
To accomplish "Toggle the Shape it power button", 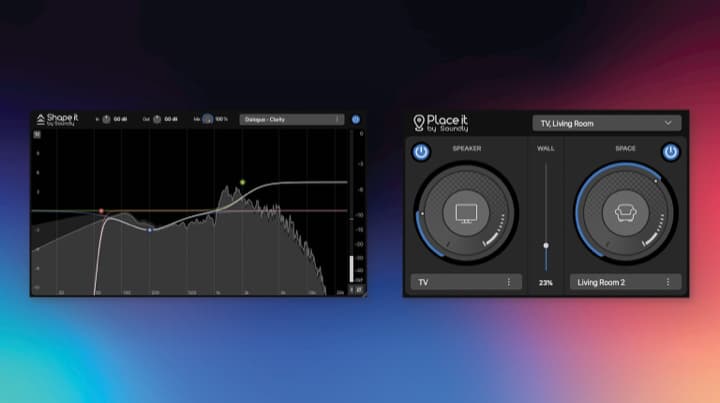I will click(x=356, y=119).
